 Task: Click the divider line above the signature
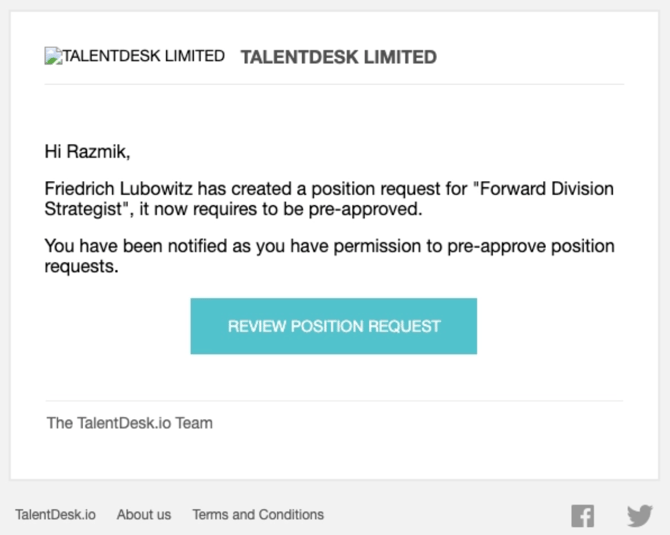(334, 401)
